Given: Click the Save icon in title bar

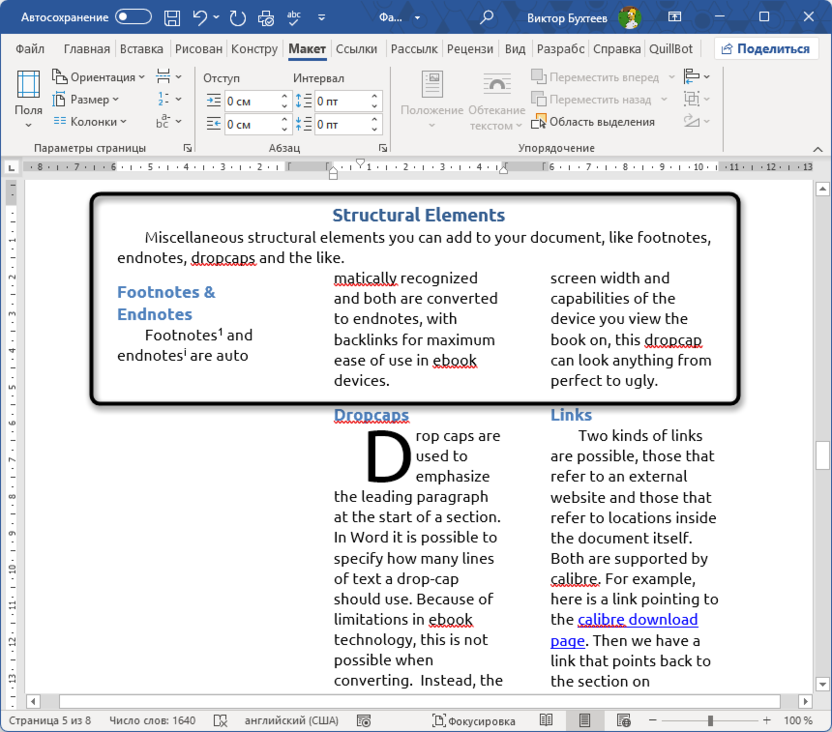Looking at the screenshot, I should point(172,17).
